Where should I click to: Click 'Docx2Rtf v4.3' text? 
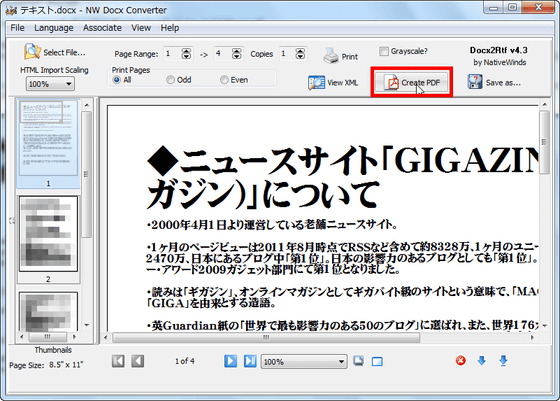click(x=499, y=50)
